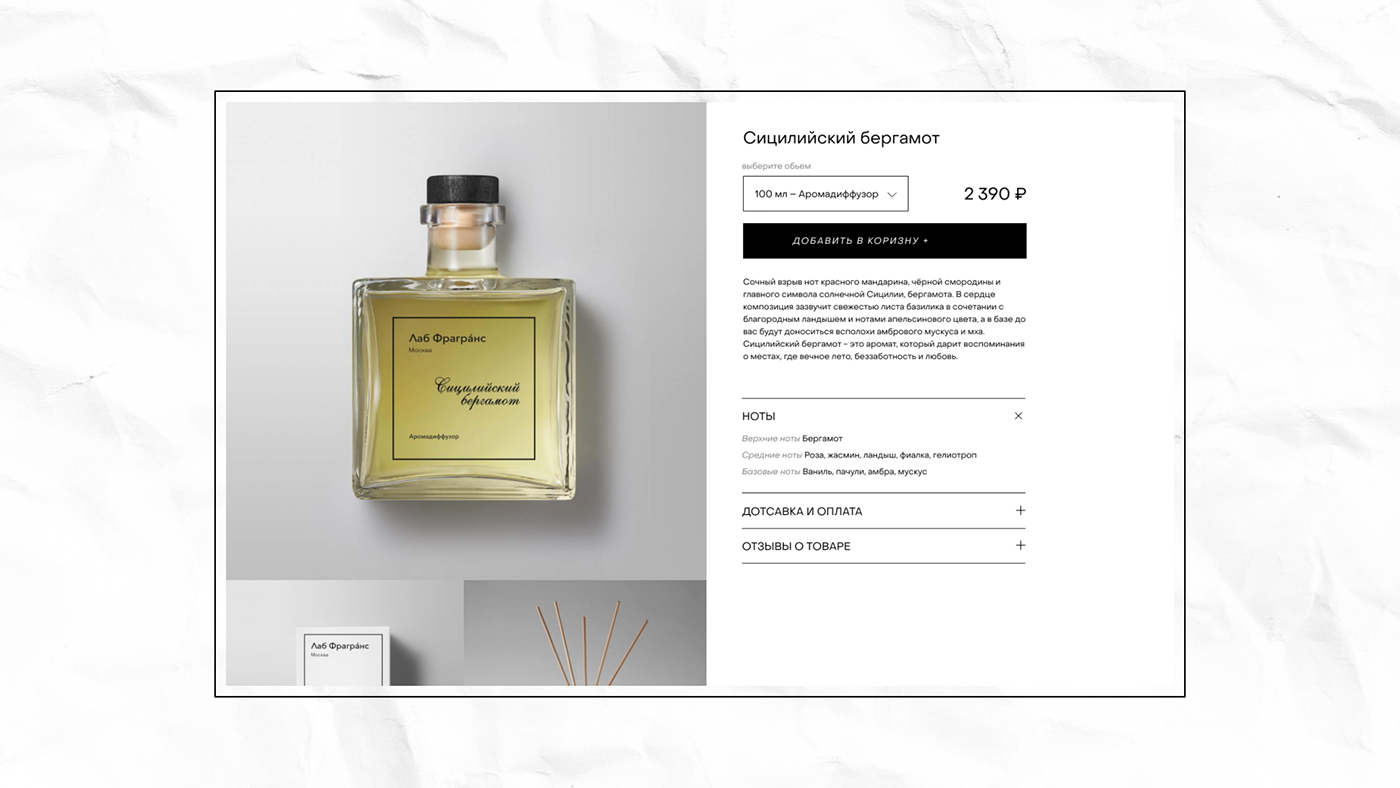Click the Верхние ноты Бергамот line
The height and width of the screenshot is (788, 1400).
click(792, 438)
